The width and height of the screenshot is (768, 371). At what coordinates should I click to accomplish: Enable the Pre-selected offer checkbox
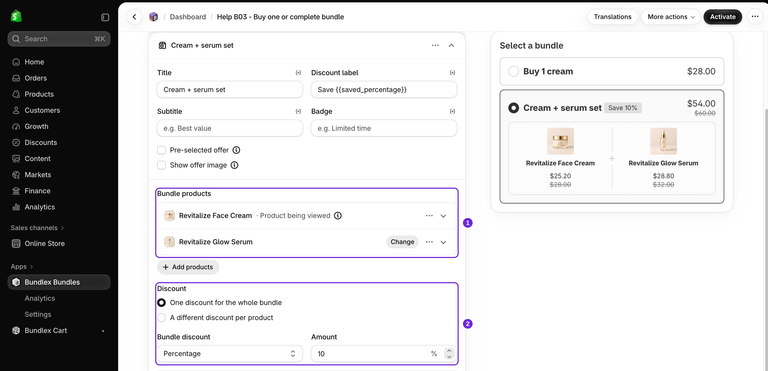pos(161,150)
